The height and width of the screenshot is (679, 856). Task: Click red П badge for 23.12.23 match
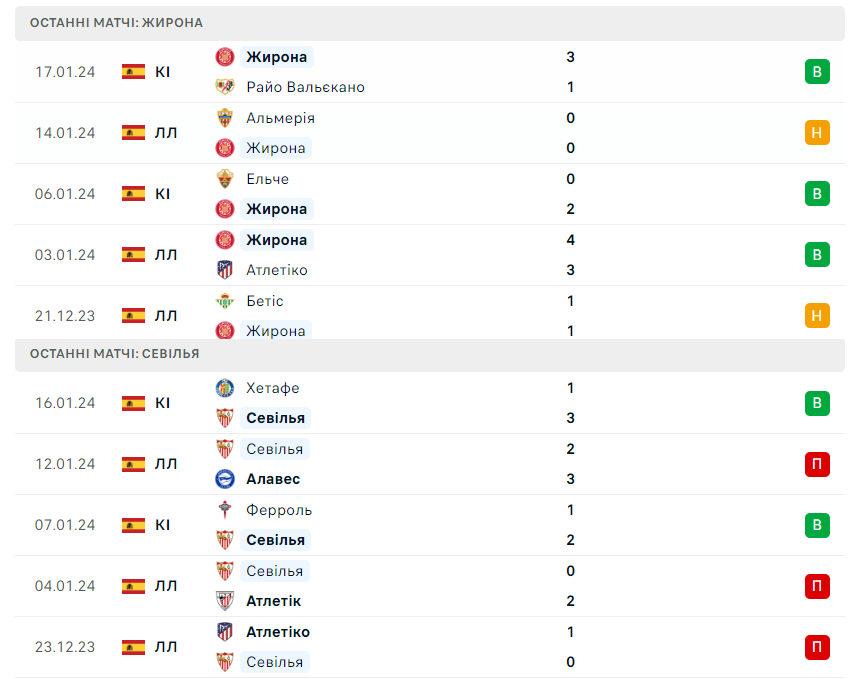[817, 647]
